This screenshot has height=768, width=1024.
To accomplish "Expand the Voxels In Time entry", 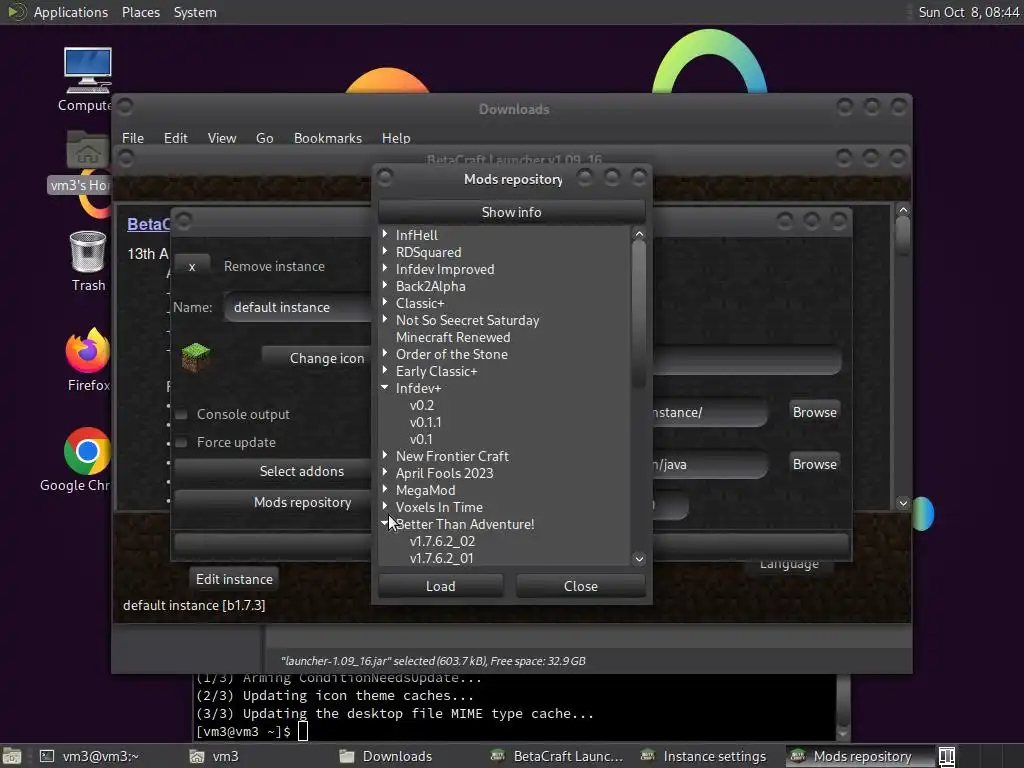I will point(385,505).
